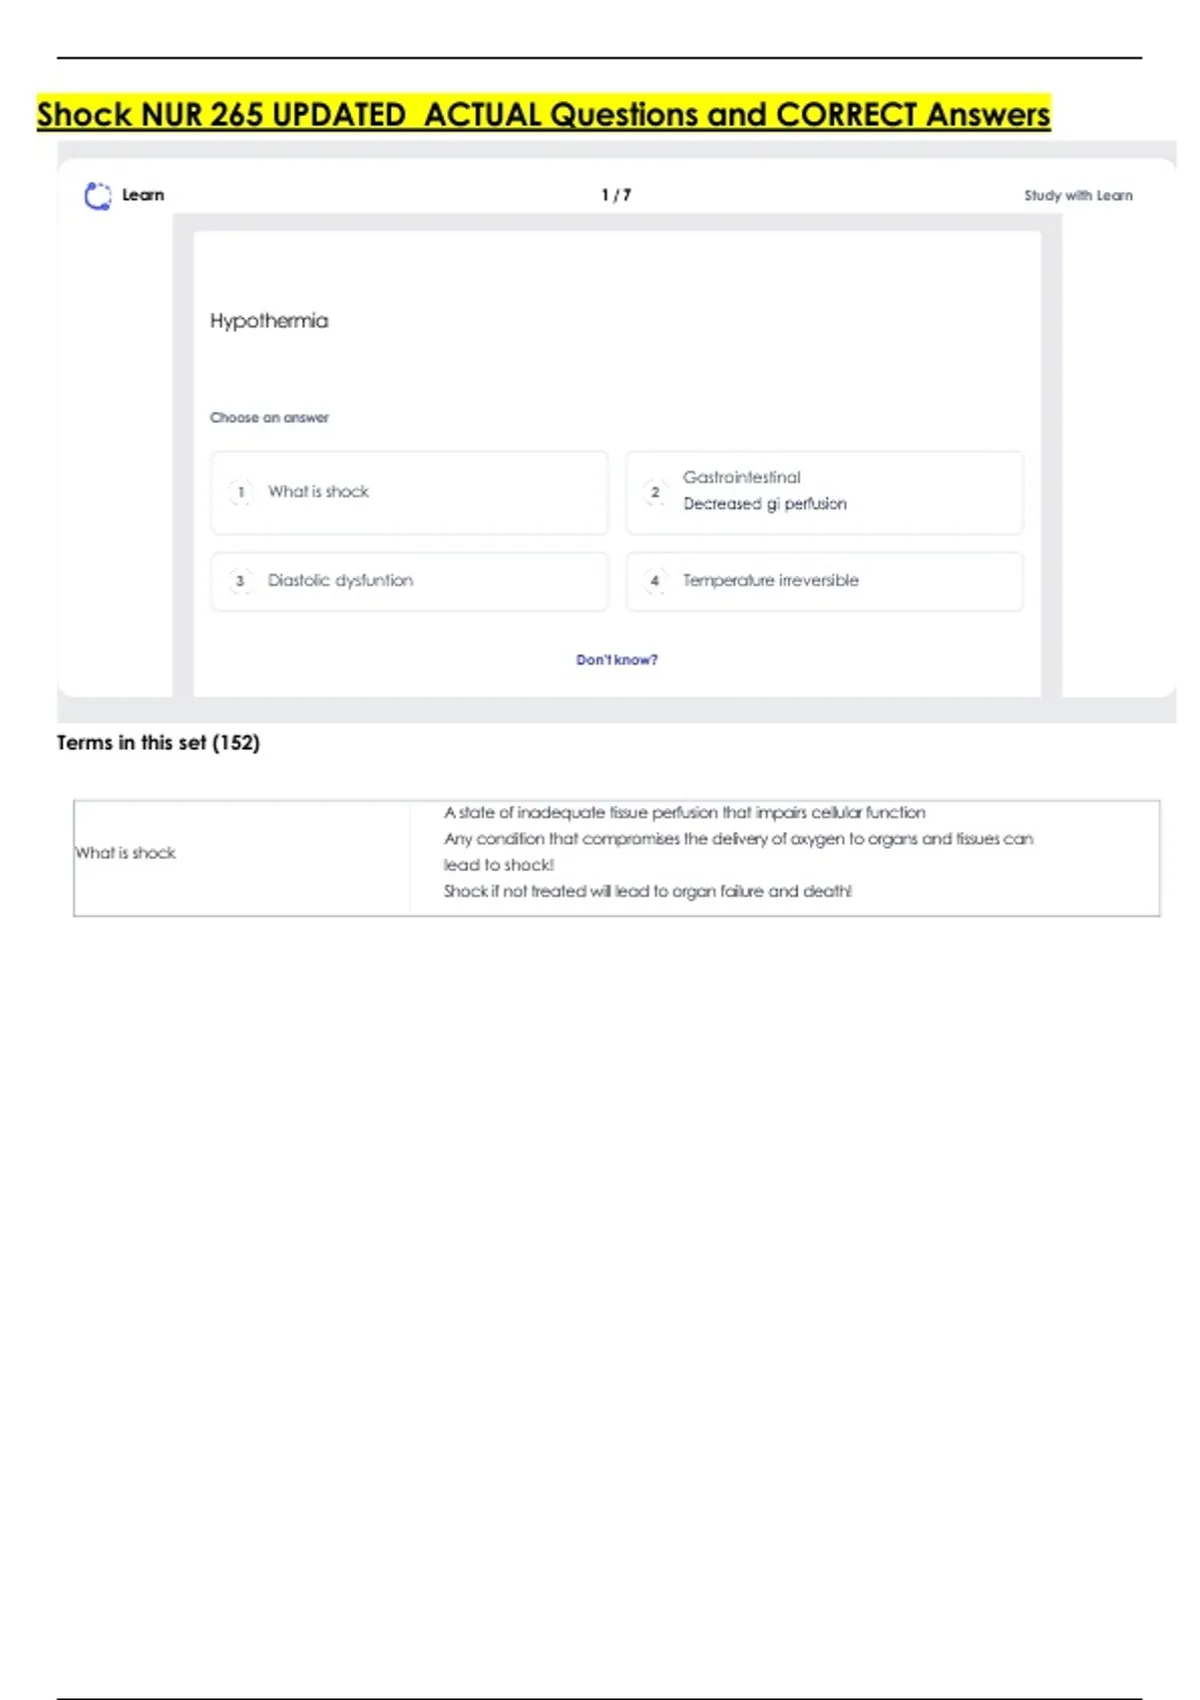Image resolution: width=1200 pixels, height=1700 pixels.
Task: Open the "Study with Learn" link
Action: click(x=1078, y=196)
